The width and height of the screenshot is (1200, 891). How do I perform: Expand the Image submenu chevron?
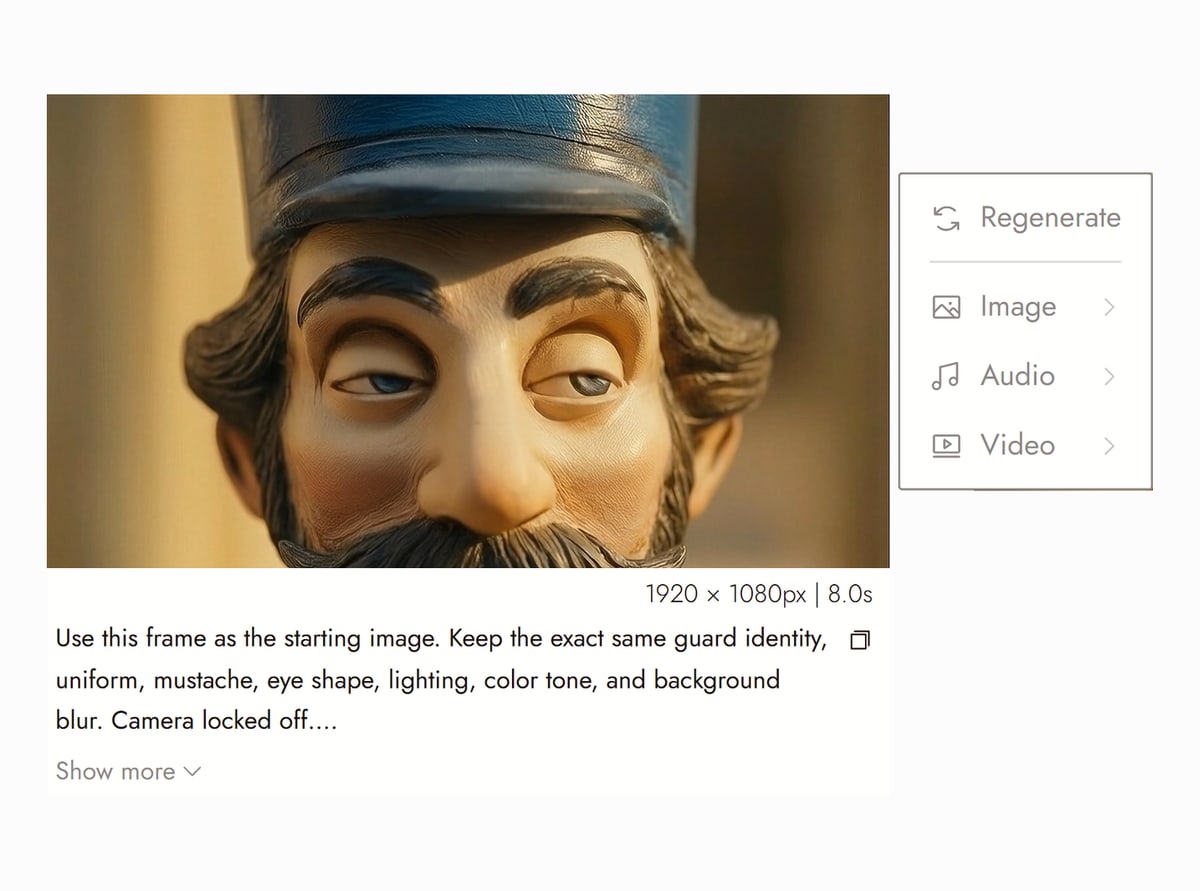click(x=1108, y=307)
